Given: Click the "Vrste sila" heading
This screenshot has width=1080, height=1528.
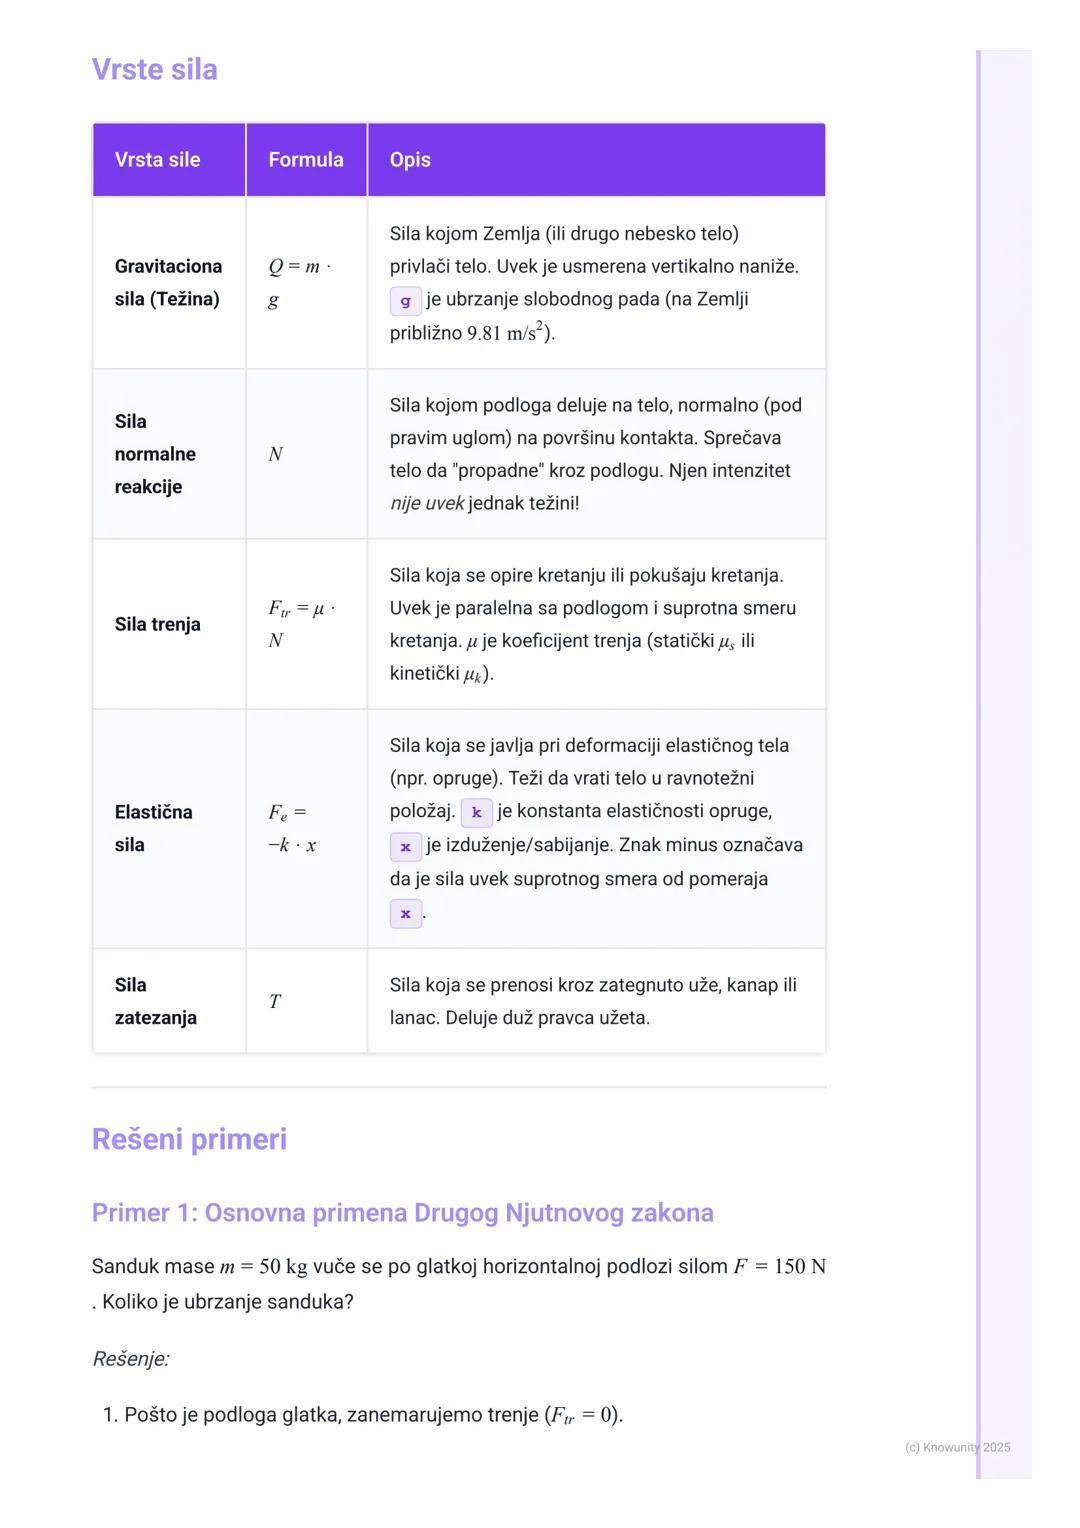Looking at the screenshot, I should pos(154,69).
